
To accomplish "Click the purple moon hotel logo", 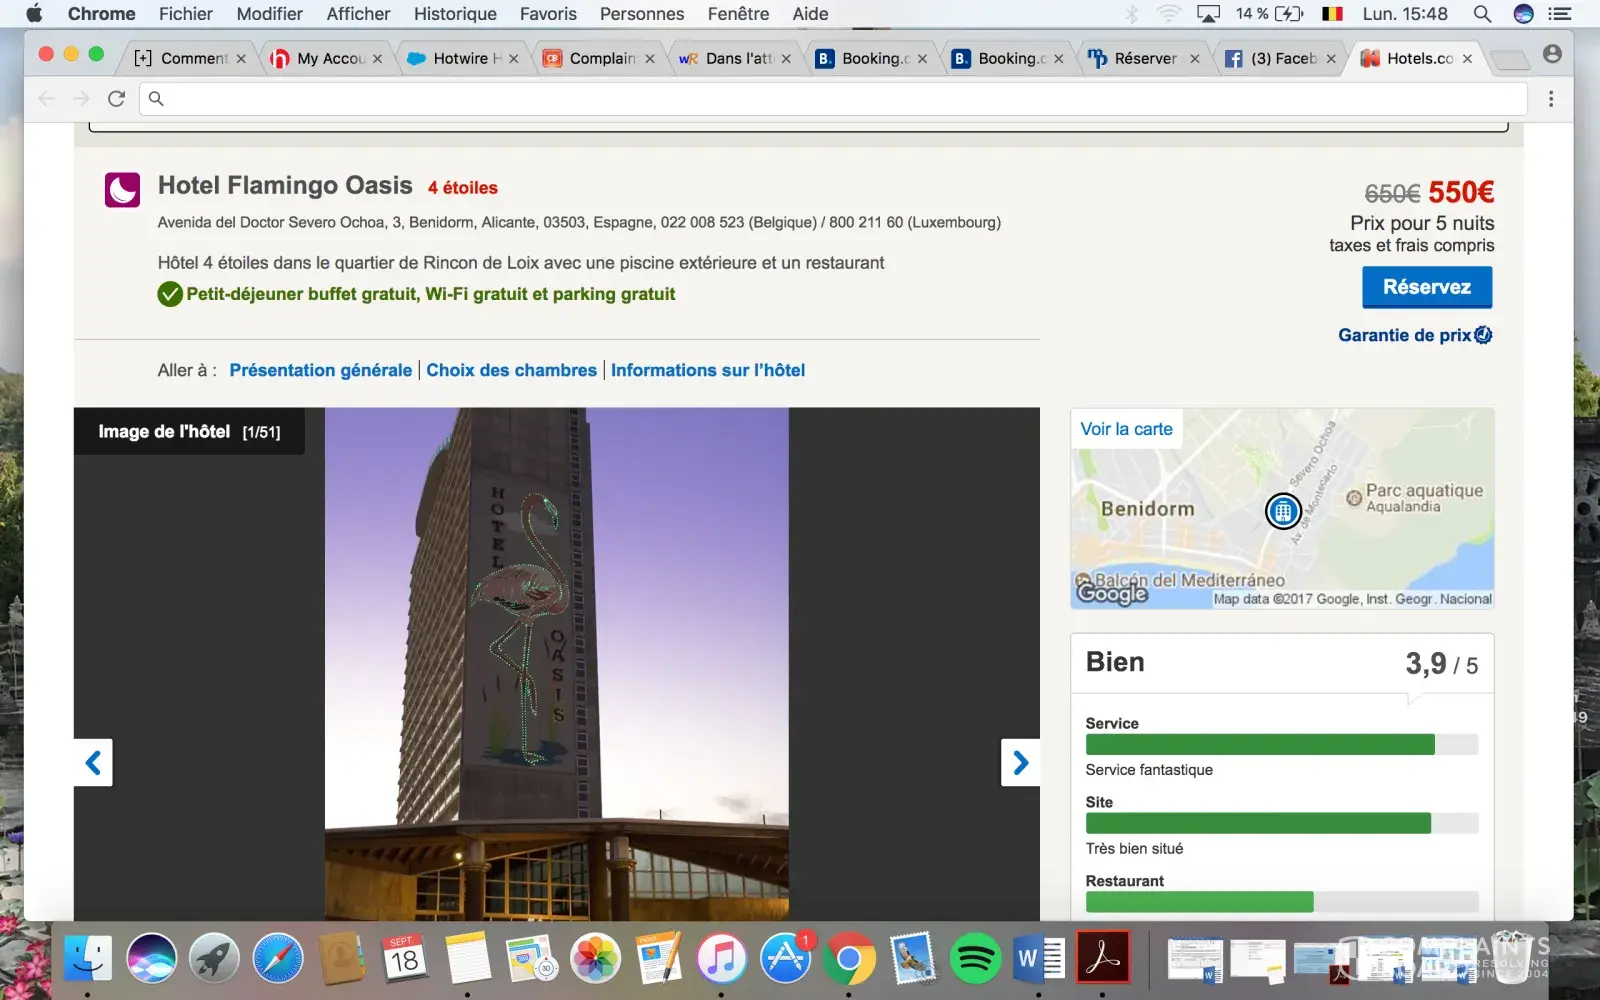I will 122,189.
